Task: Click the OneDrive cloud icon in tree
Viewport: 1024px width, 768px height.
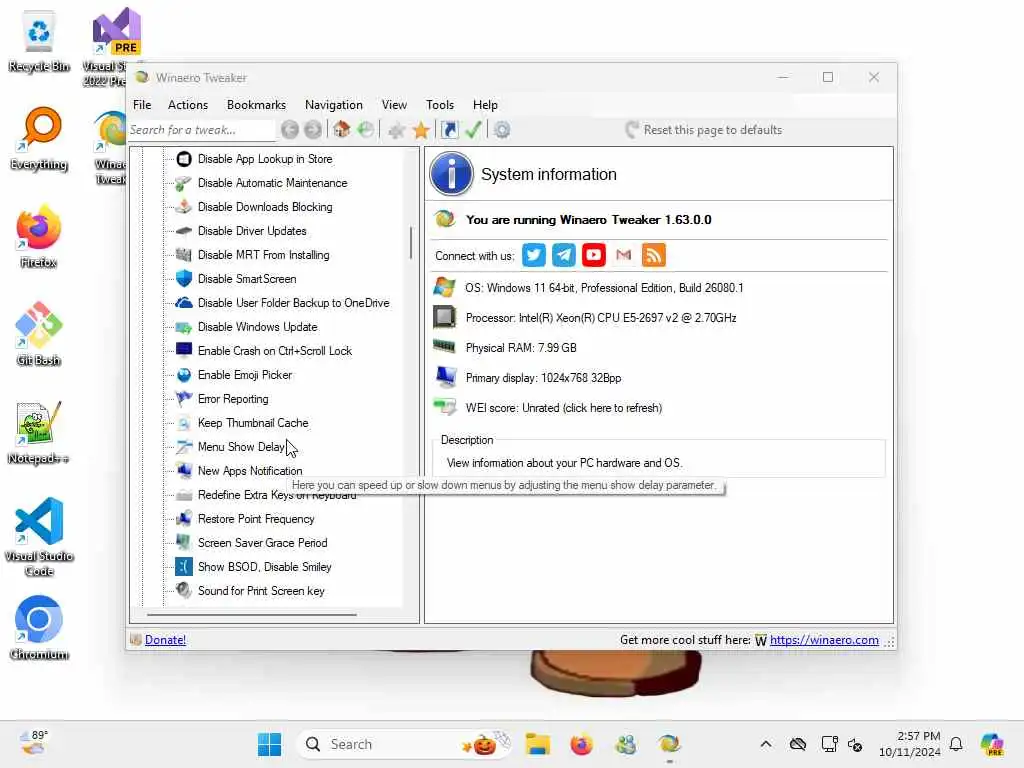Action: (x=184, y=303)
